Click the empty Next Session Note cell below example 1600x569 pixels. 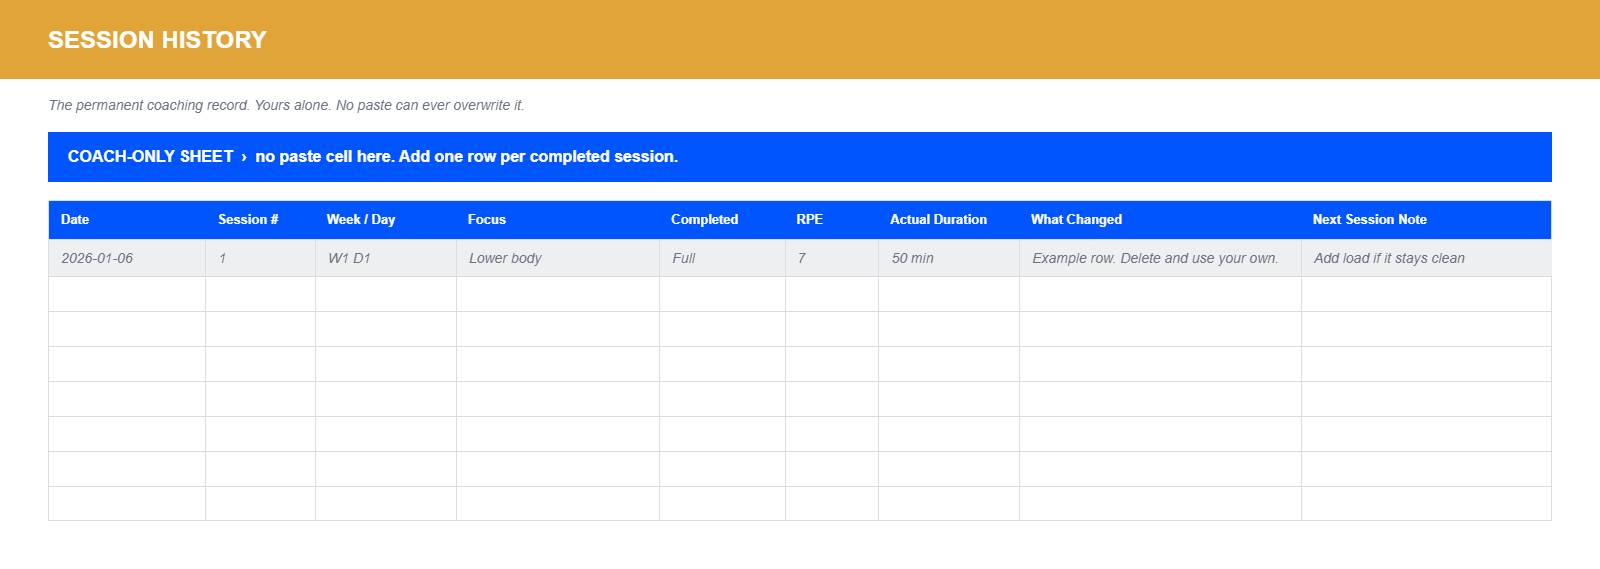(1427, 295)
